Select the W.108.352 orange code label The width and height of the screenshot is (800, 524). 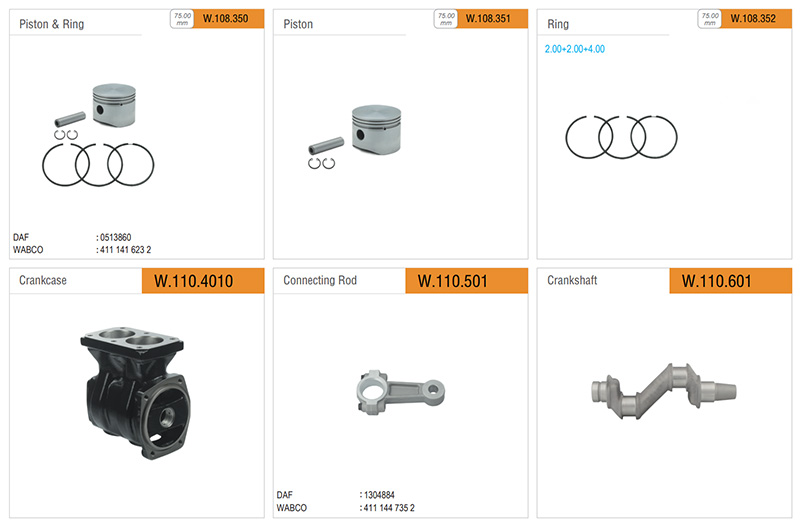pos(756,19)
